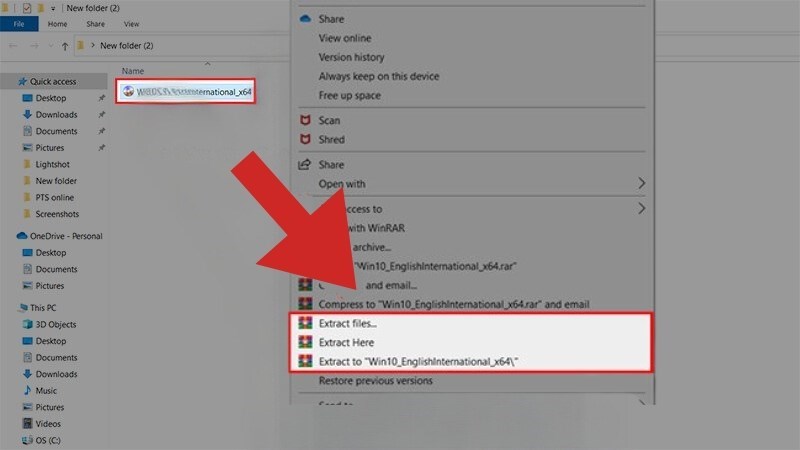Open Downloads under This PC

[56, 374]
